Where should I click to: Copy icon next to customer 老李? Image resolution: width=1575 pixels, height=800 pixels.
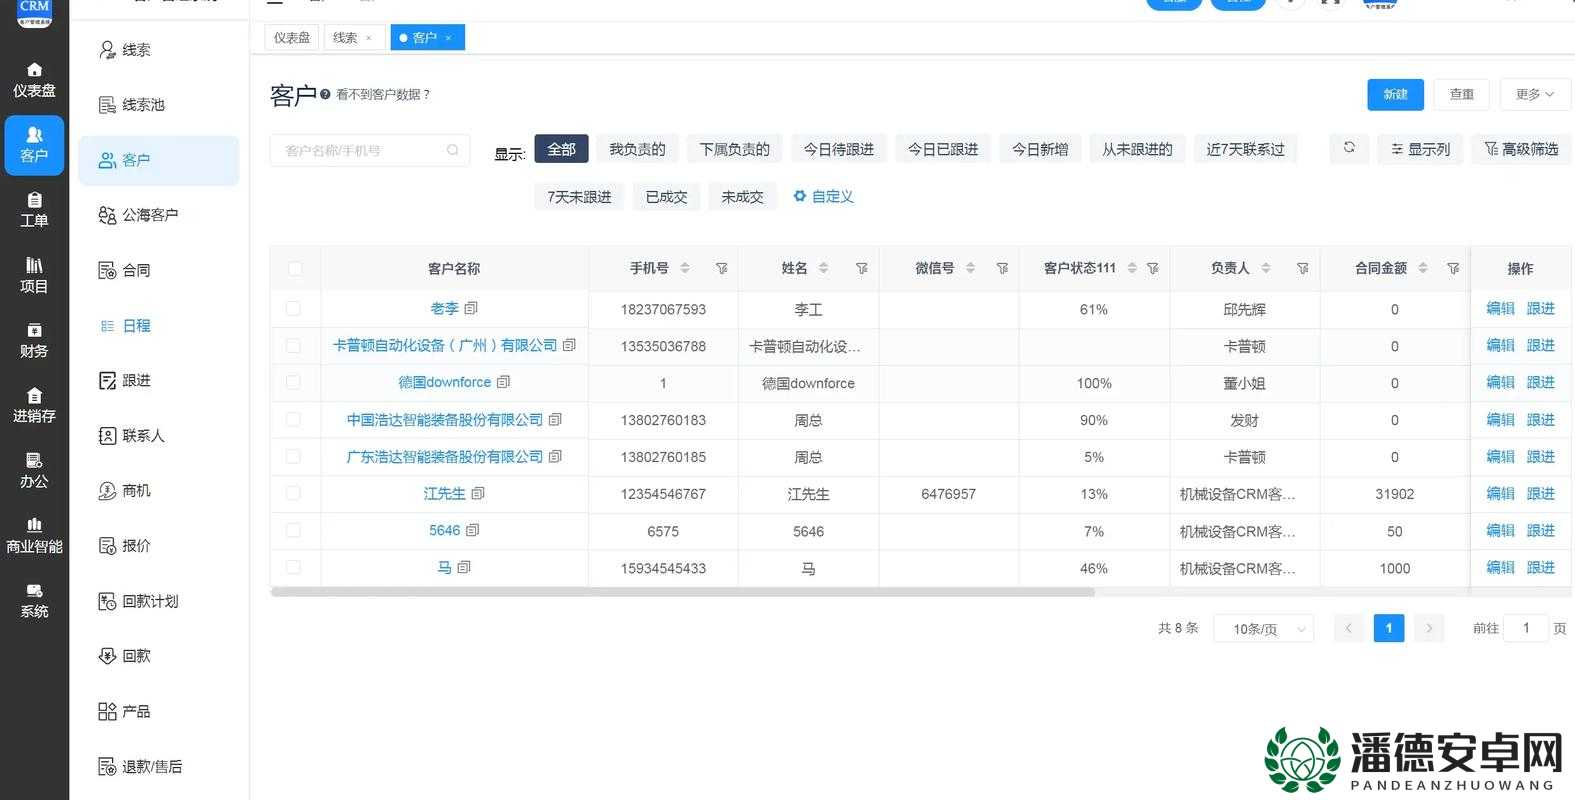coord(471,308)
